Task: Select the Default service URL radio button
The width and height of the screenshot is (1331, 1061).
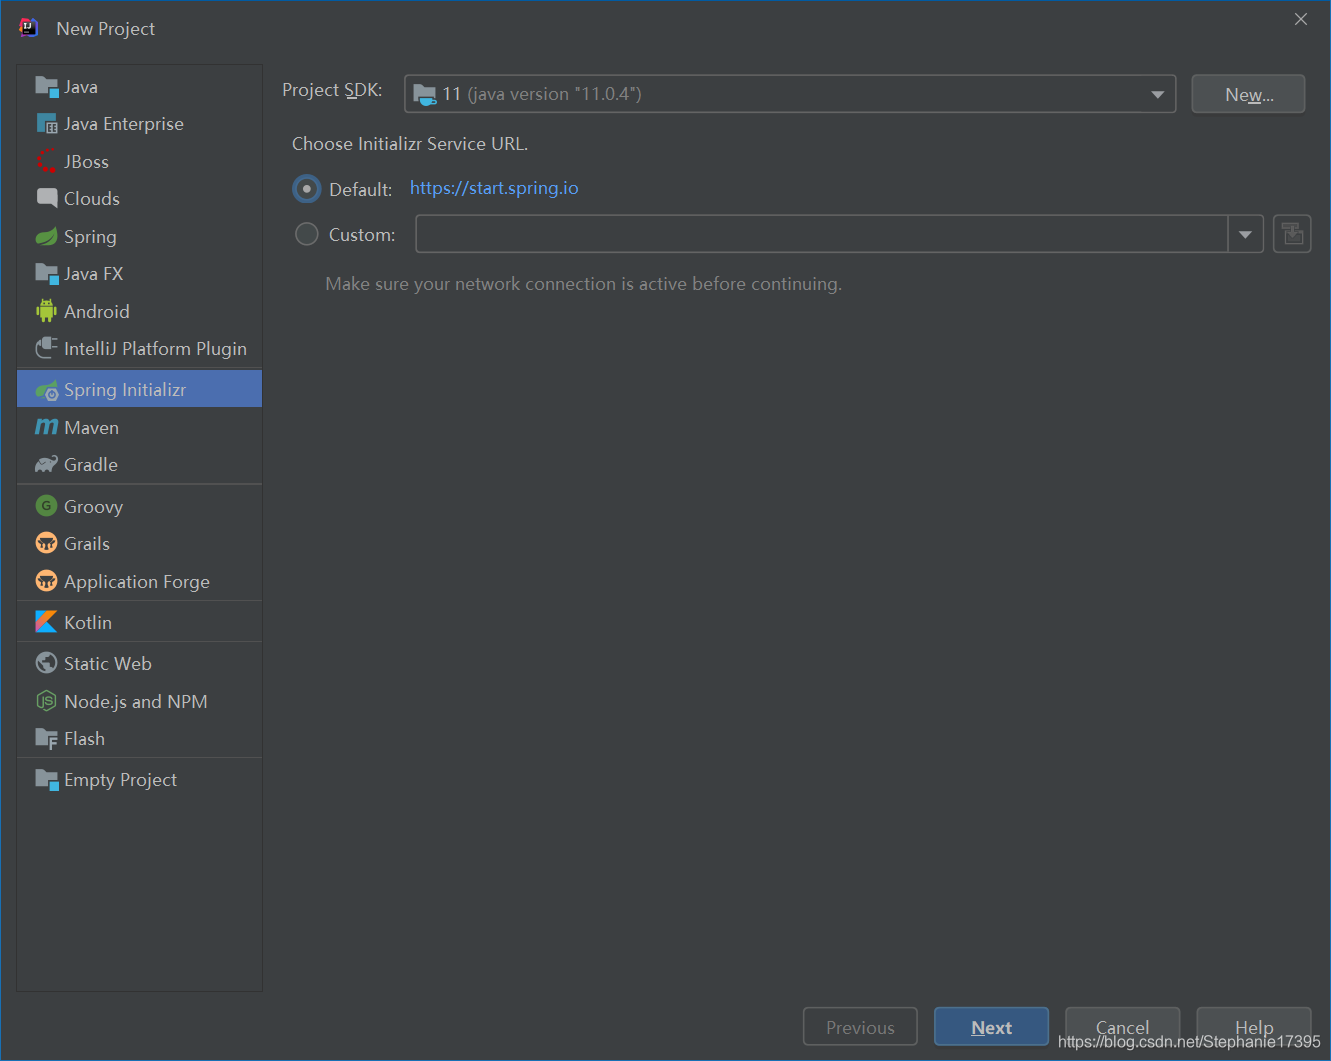Action: point(307,188)
